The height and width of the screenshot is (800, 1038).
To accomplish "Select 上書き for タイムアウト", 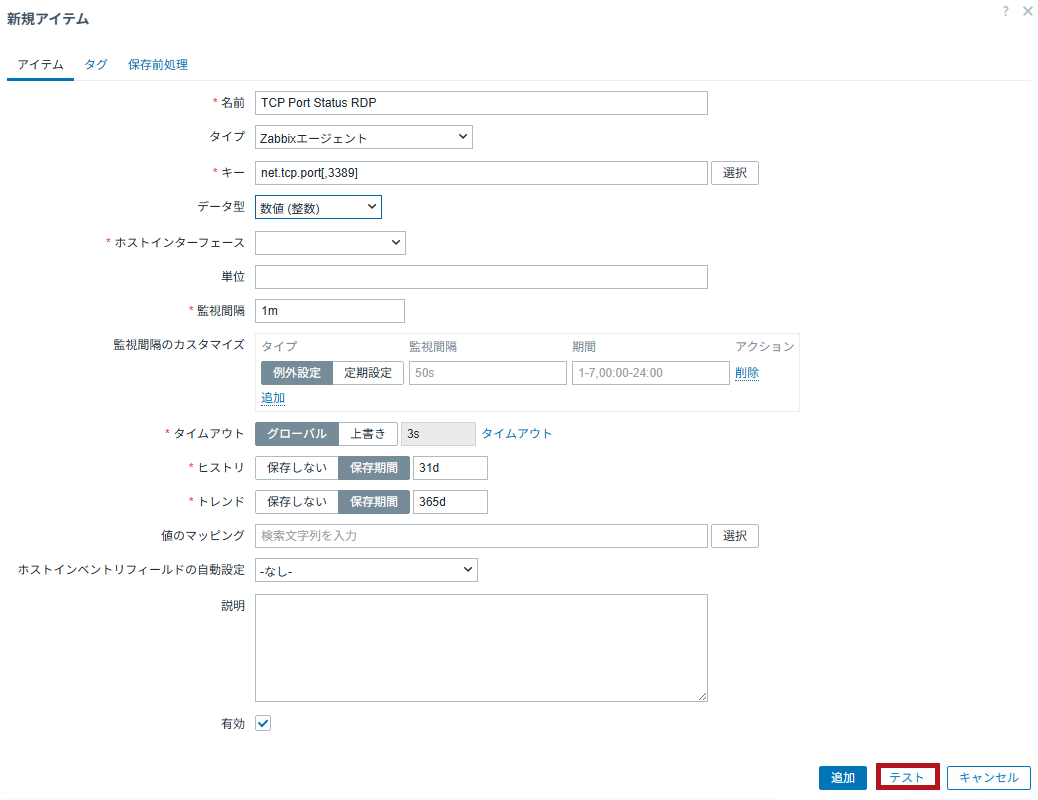I will click(367, 434).
